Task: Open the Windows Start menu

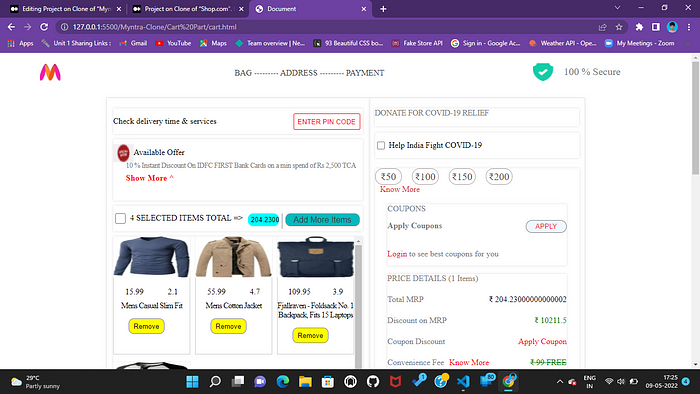Action: [x=192, y=382]
